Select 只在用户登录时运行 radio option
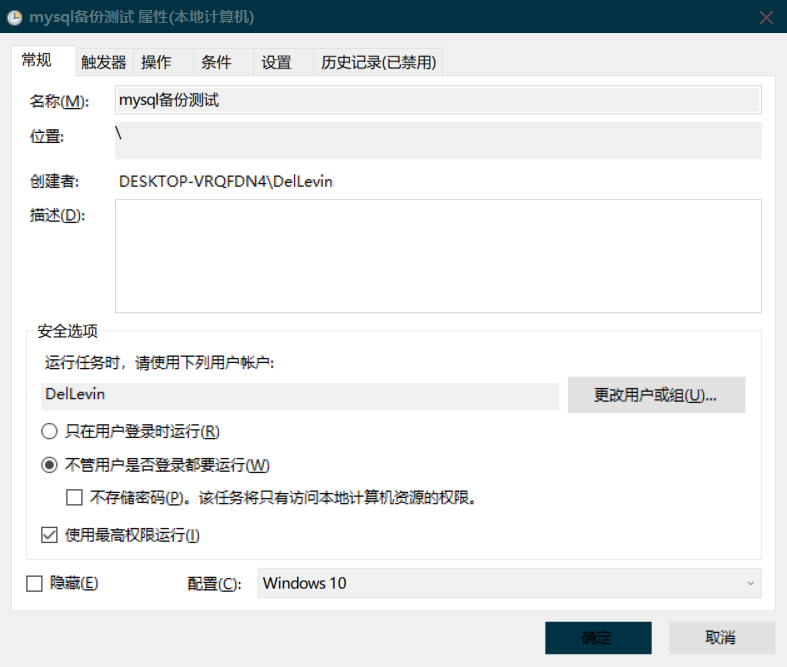 49,431
